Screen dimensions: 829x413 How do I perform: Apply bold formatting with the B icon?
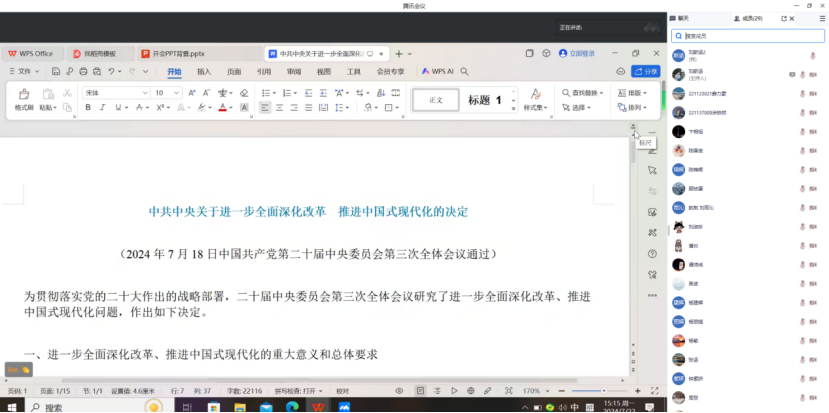pyautogui.click(x=88, y=107)
